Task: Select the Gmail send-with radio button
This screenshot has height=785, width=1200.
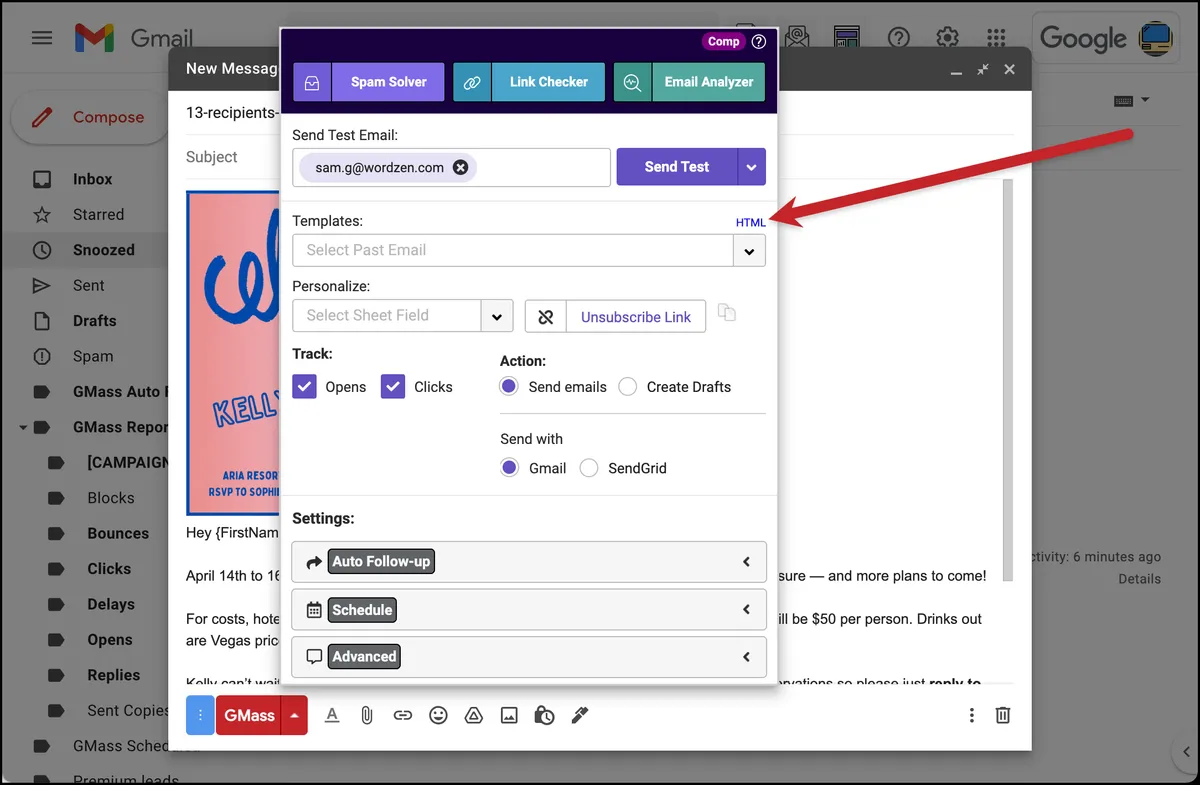Action: point(509,467)
